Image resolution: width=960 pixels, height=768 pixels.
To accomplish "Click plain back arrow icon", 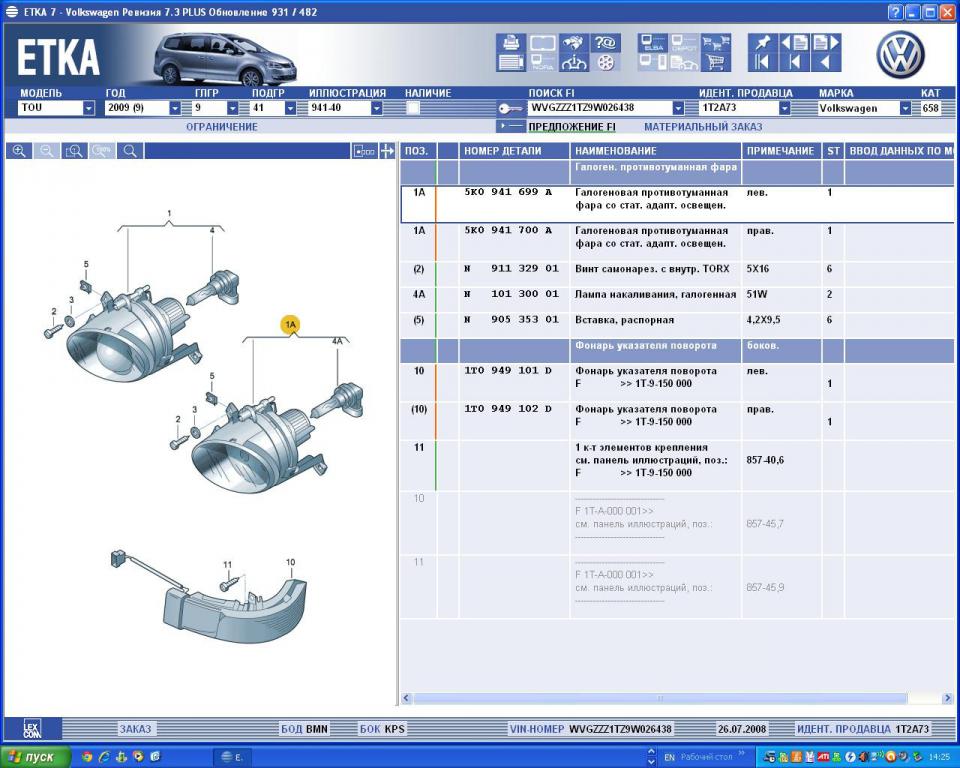I will 826,62.
